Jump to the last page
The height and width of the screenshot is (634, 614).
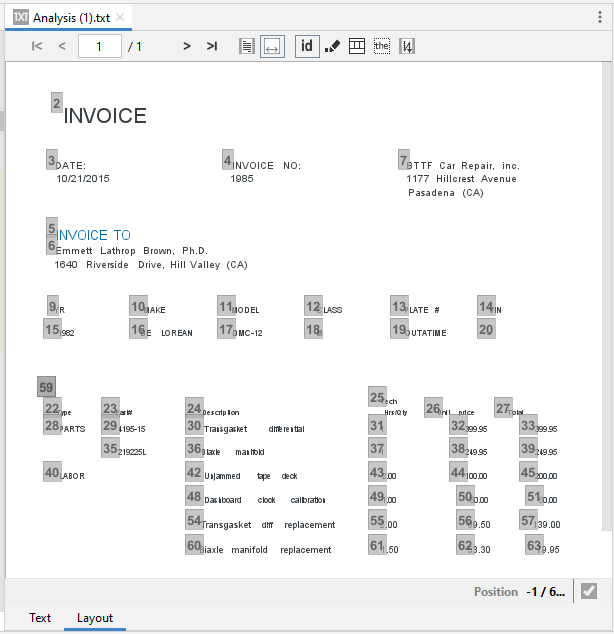coord(212,46)
